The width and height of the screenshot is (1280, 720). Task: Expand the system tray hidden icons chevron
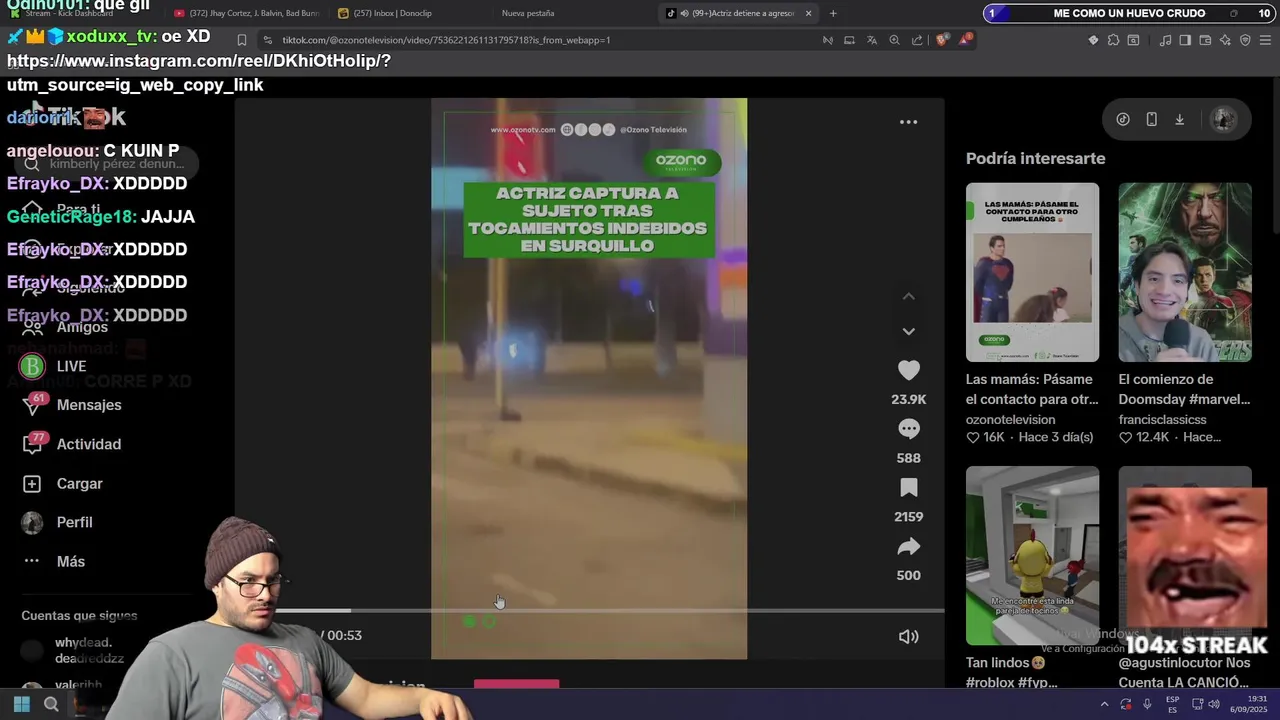[x=1105, y=704]
